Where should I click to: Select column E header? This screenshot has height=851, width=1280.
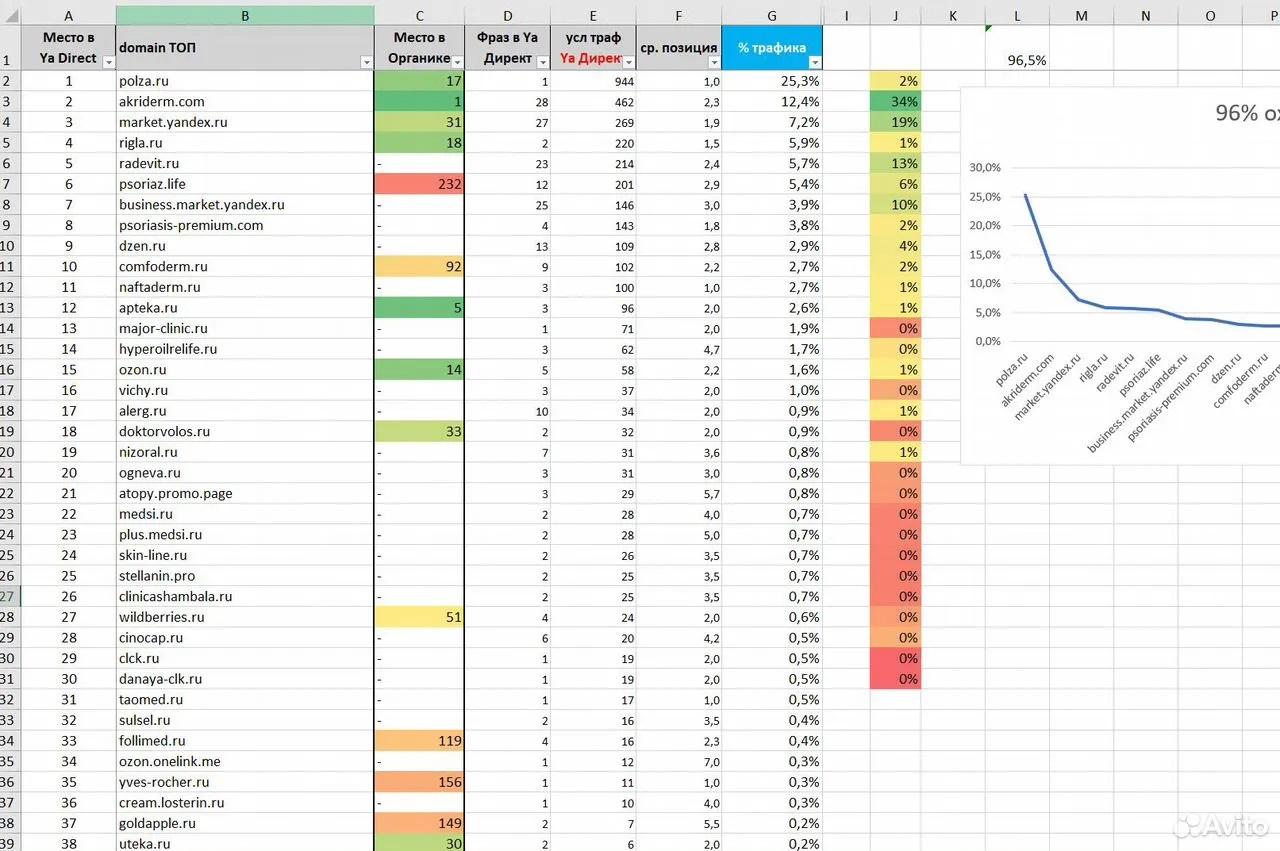593,15
